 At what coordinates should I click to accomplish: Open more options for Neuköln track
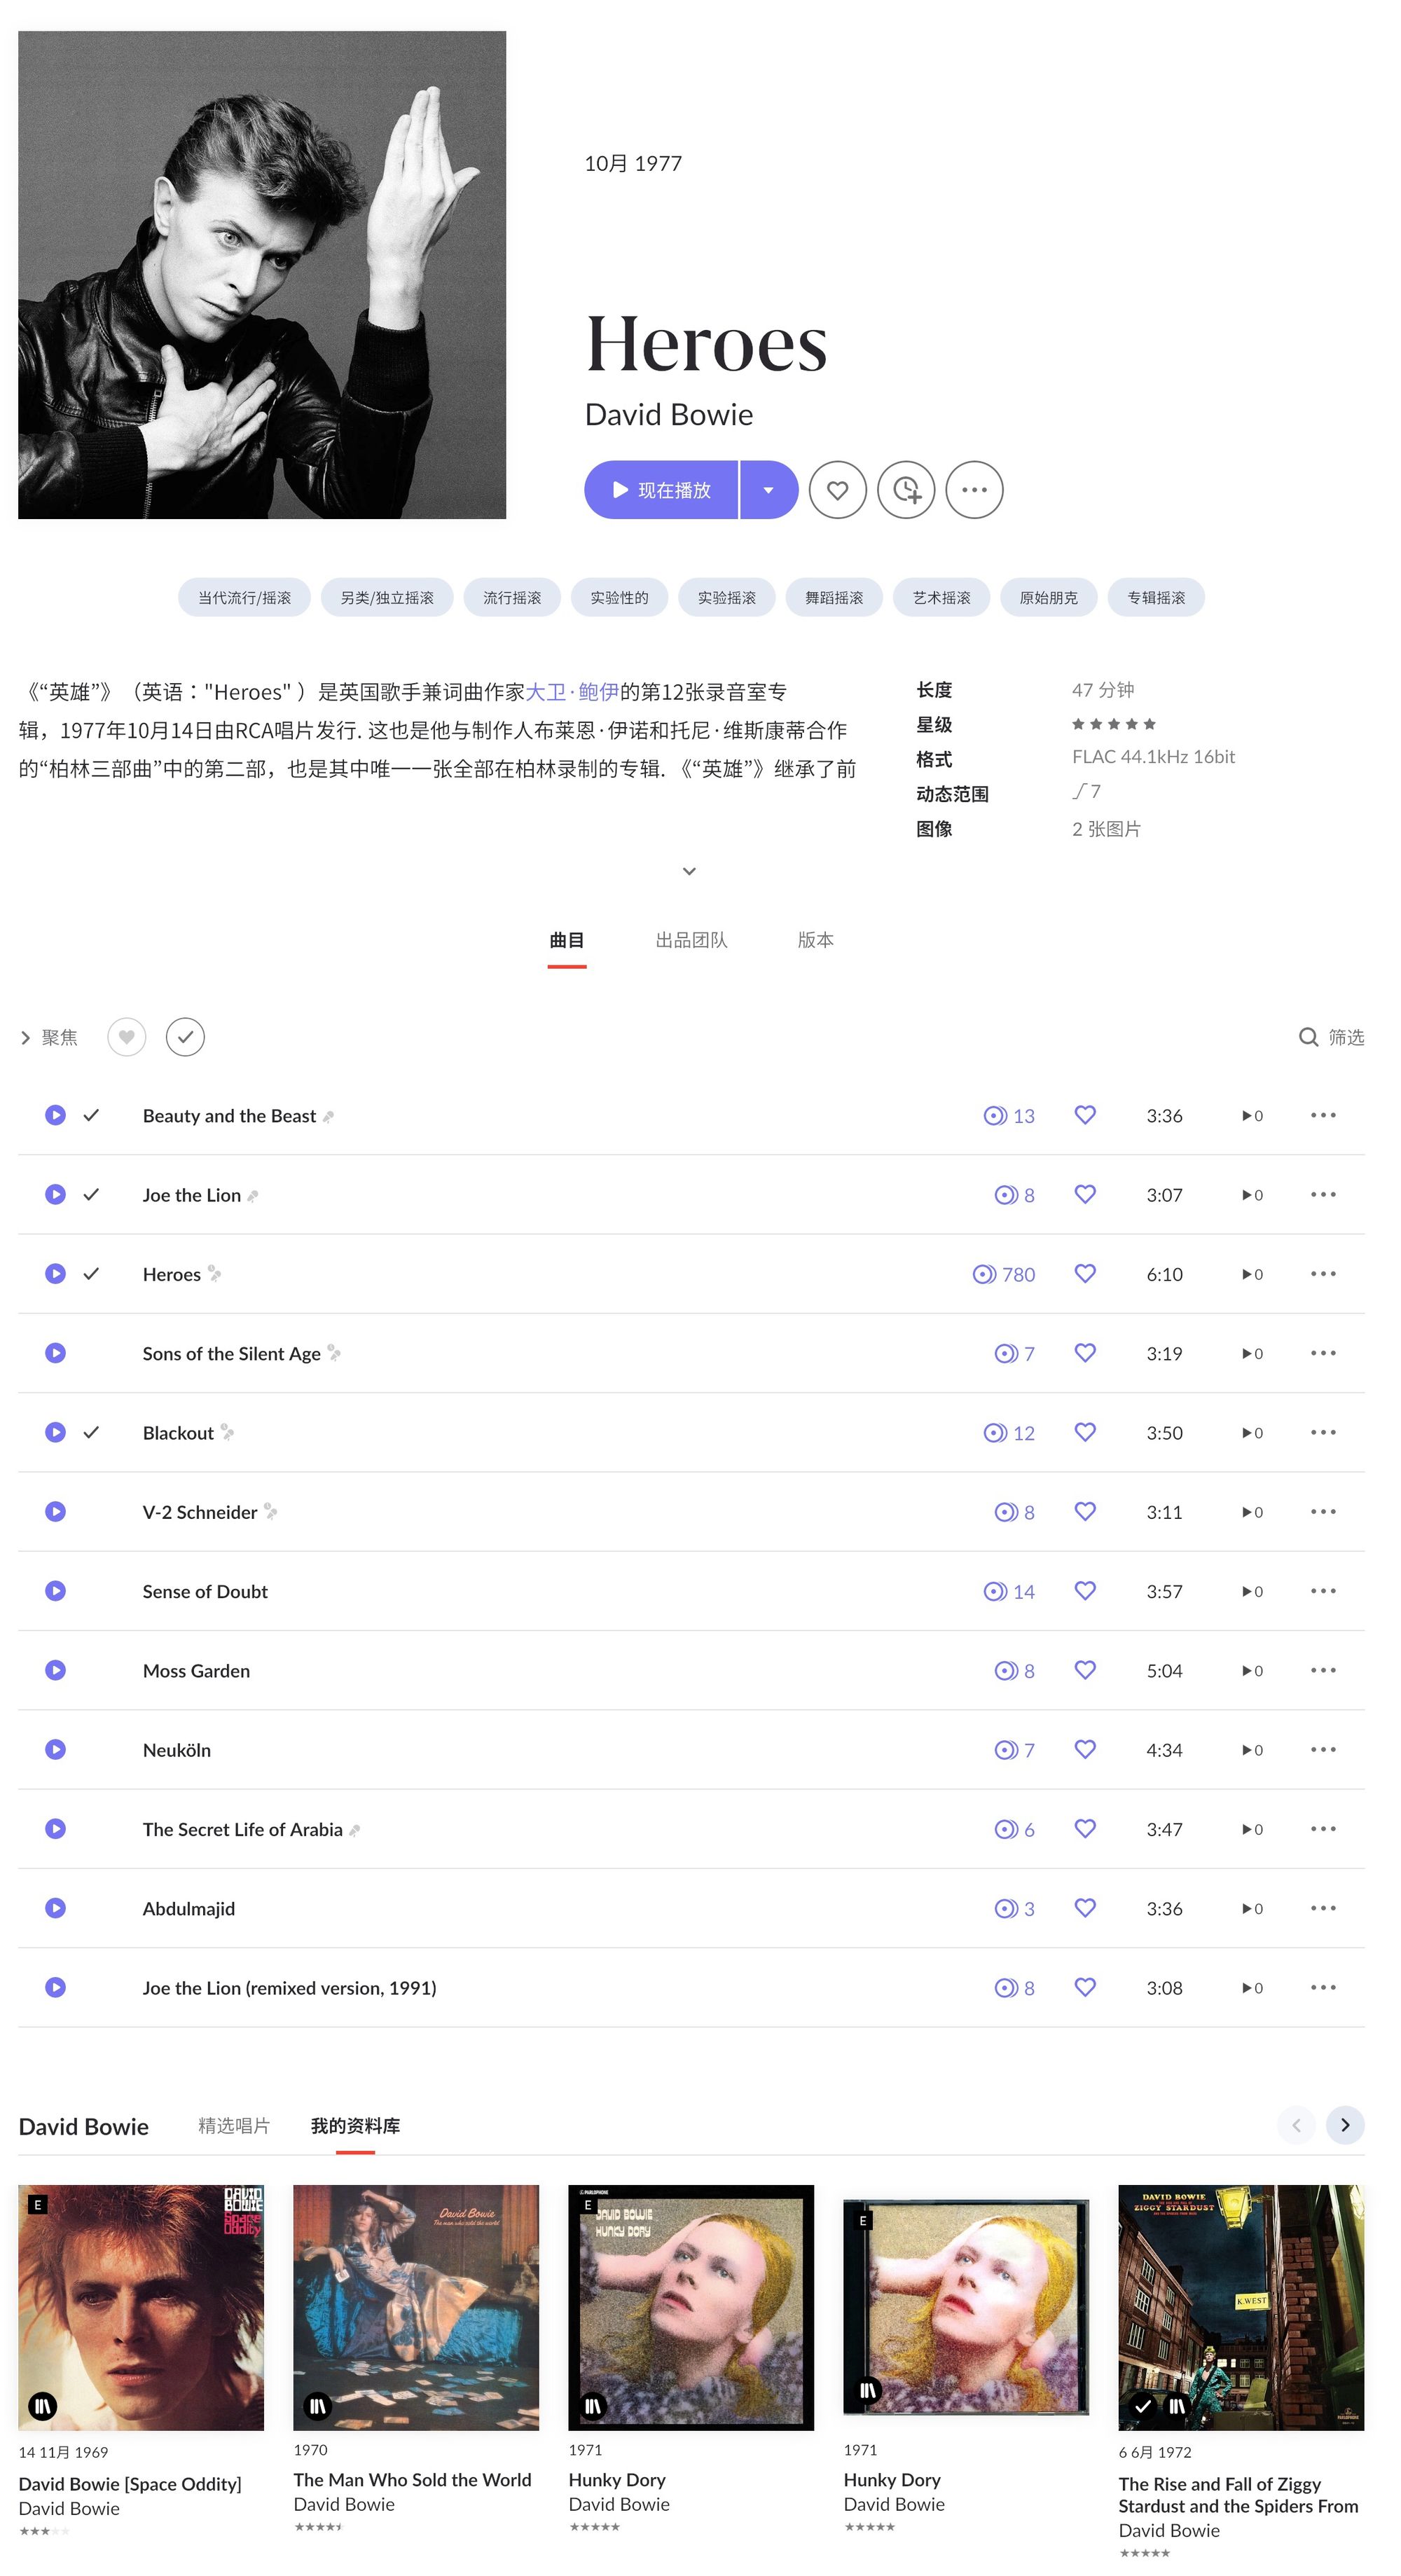pyautogui.click(x=1322, y=1749)
